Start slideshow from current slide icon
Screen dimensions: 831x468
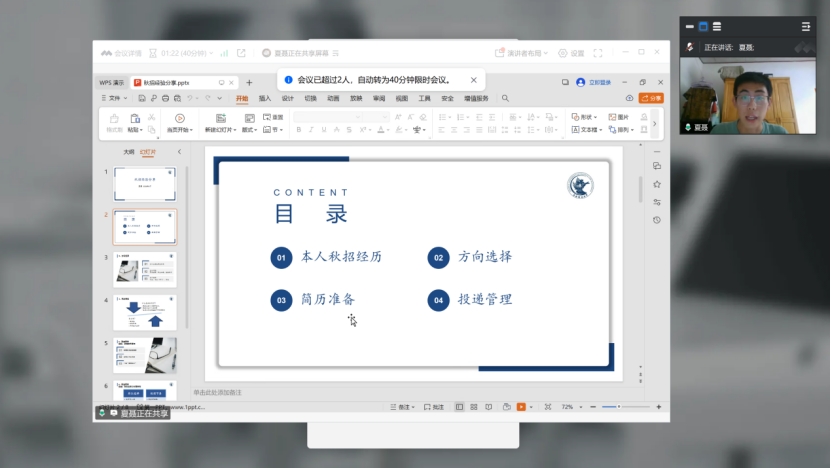click(x=180, y=119)
